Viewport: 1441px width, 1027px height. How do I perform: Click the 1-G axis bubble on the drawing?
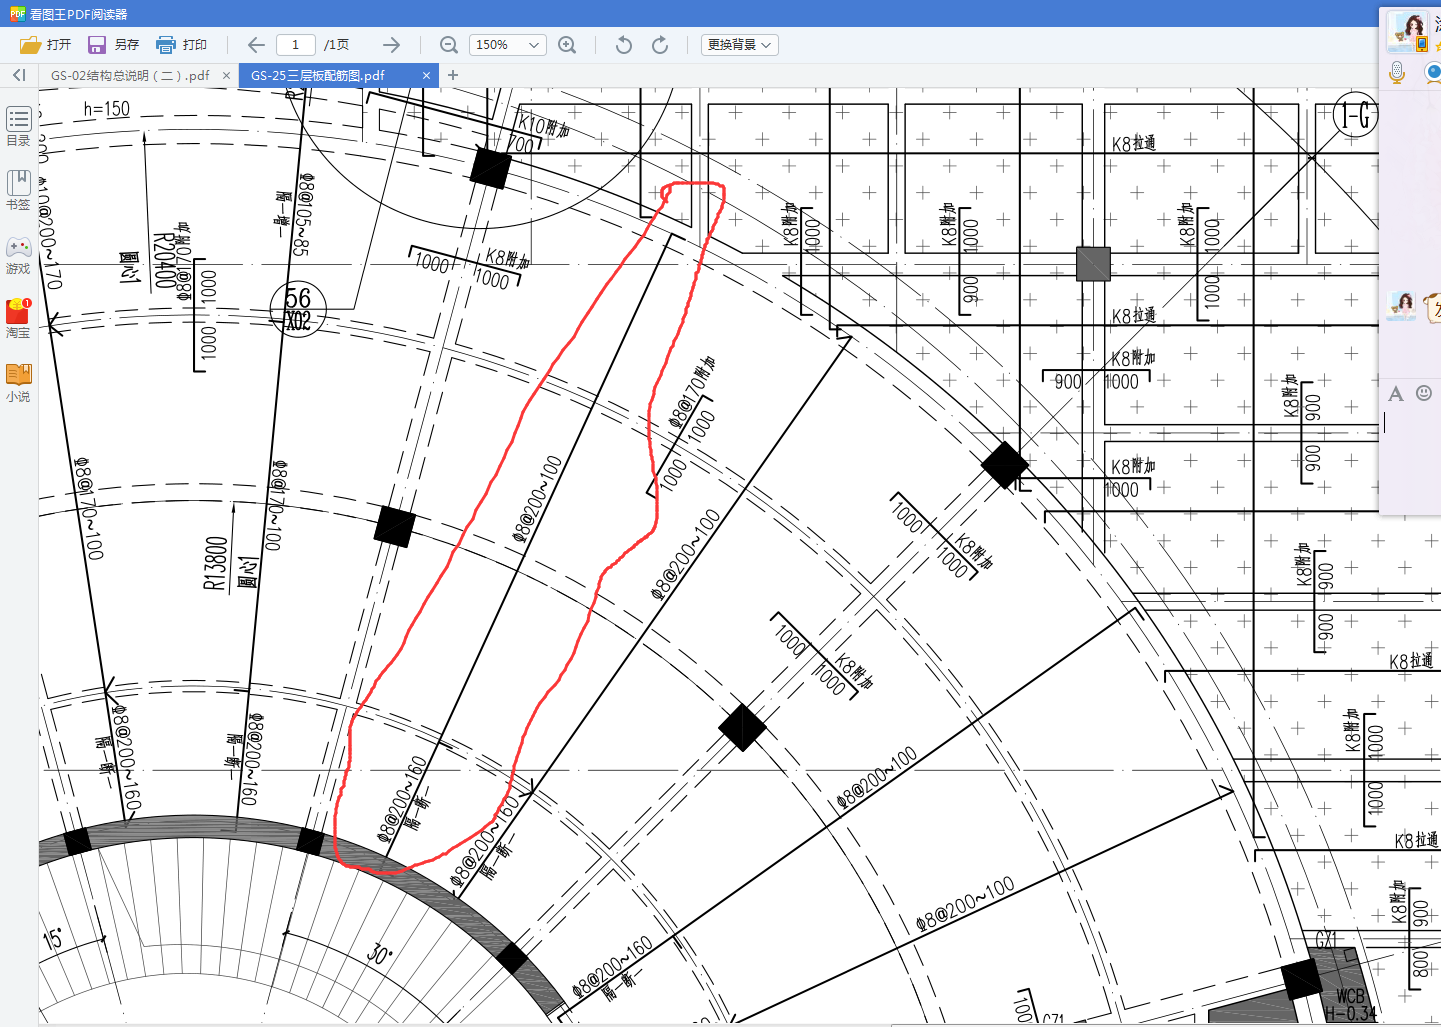[1356, 117]
